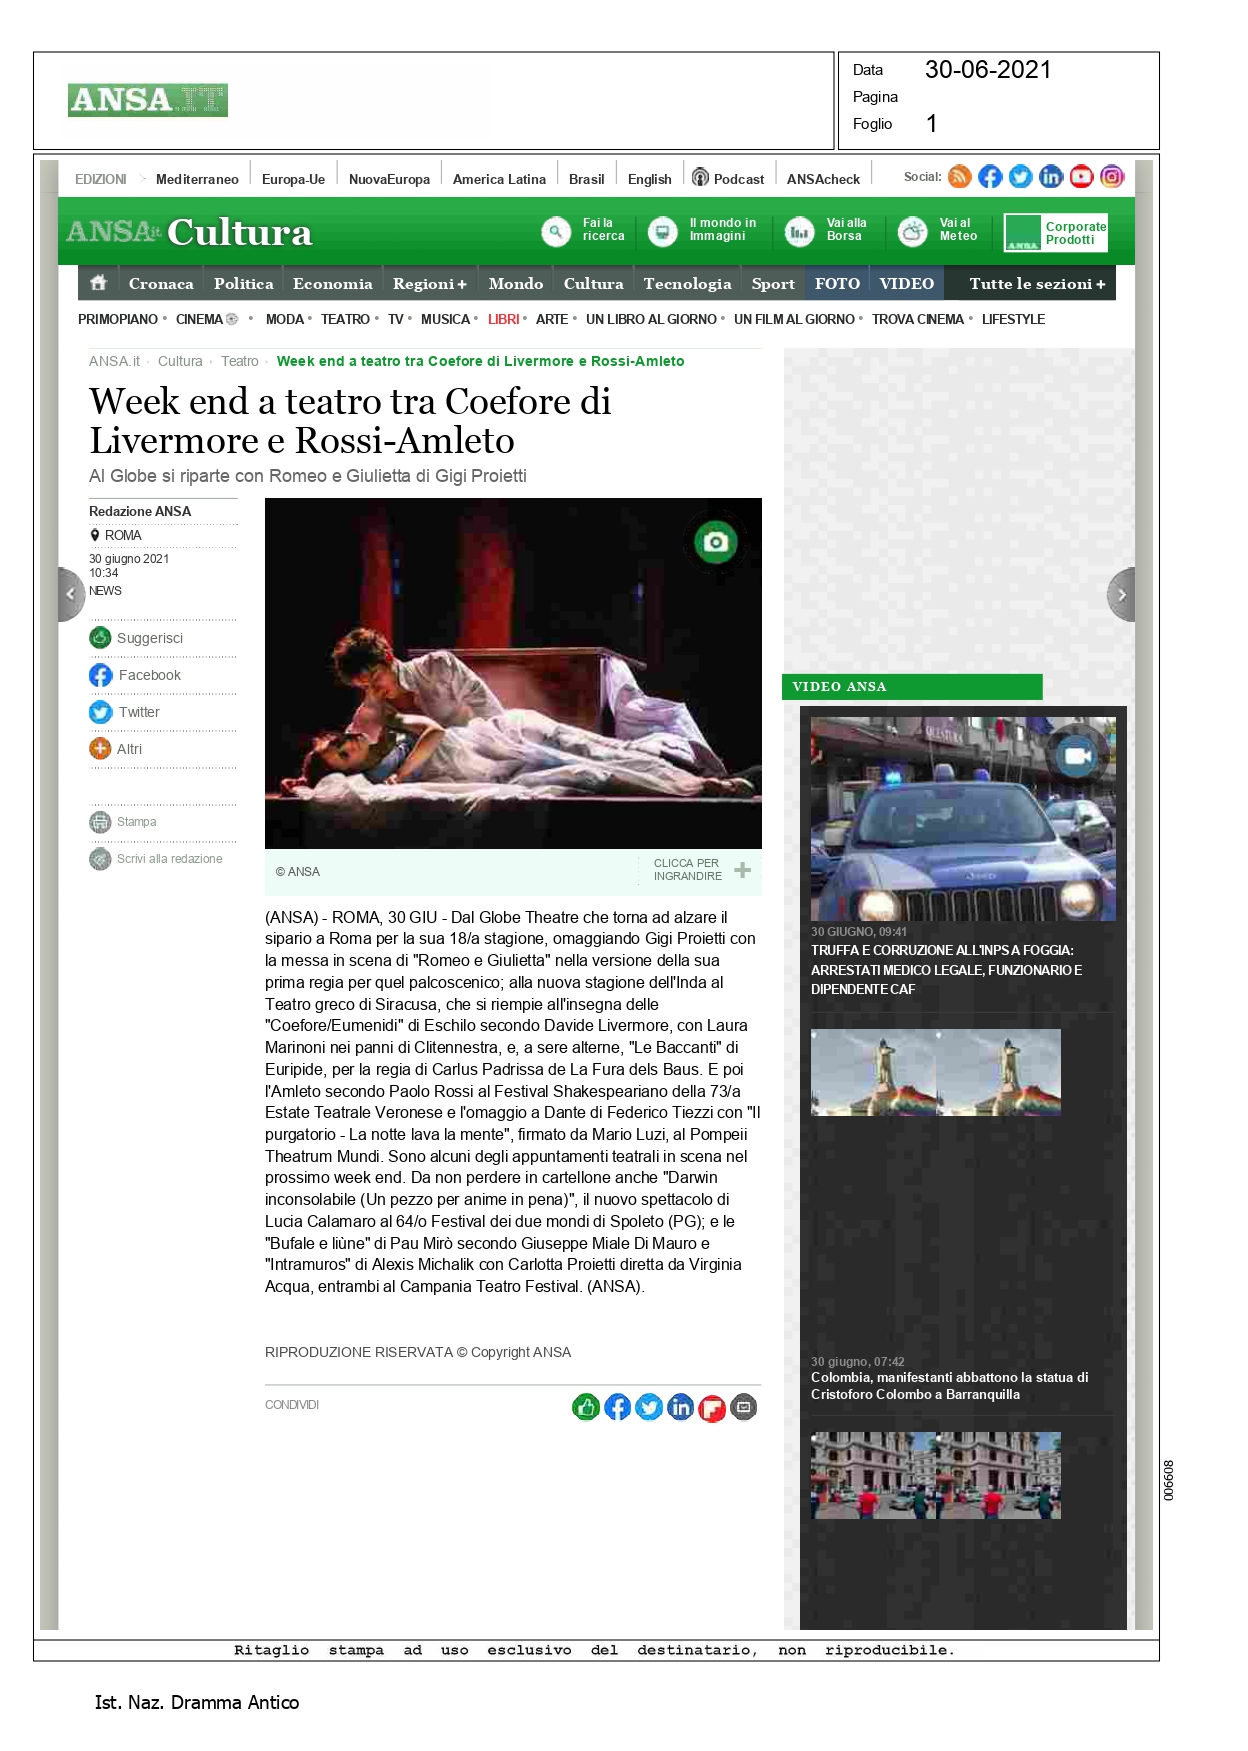1248x1751 pixels.
Task: Open the America Latina edition link
Action: coord(499,179)
